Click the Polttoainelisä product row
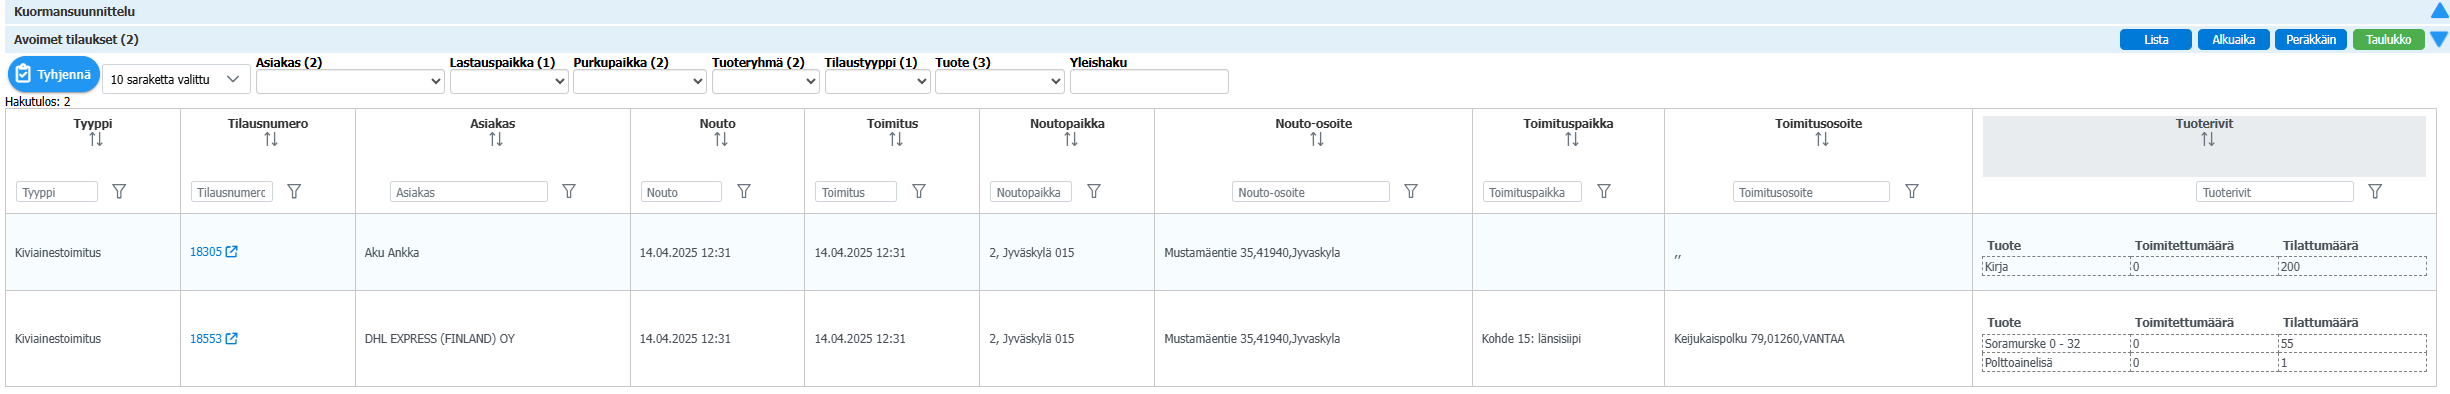The width and height of the screenshot is (2450, 394). (2204, 363)
